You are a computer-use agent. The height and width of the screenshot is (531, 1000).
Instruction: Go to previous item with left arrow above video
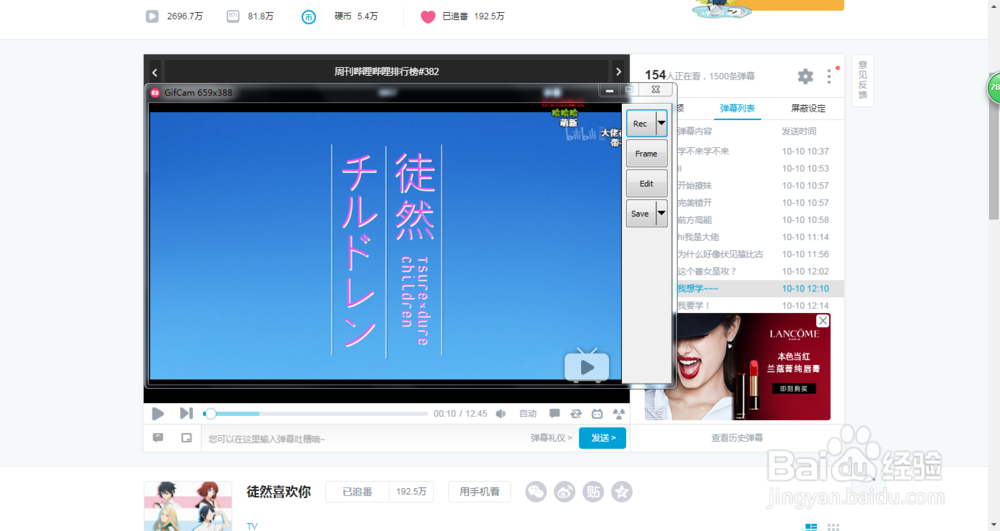(154, 72)
